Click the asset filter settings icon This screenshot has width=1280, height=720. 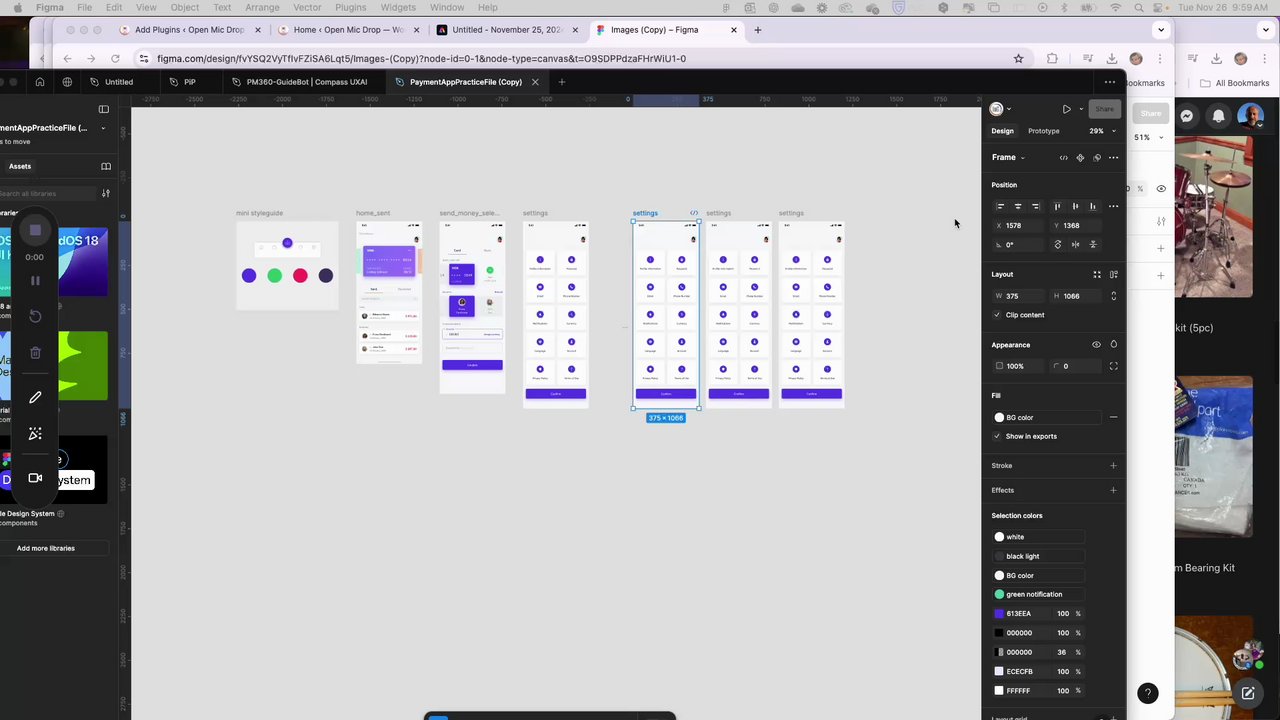[106, 193]
